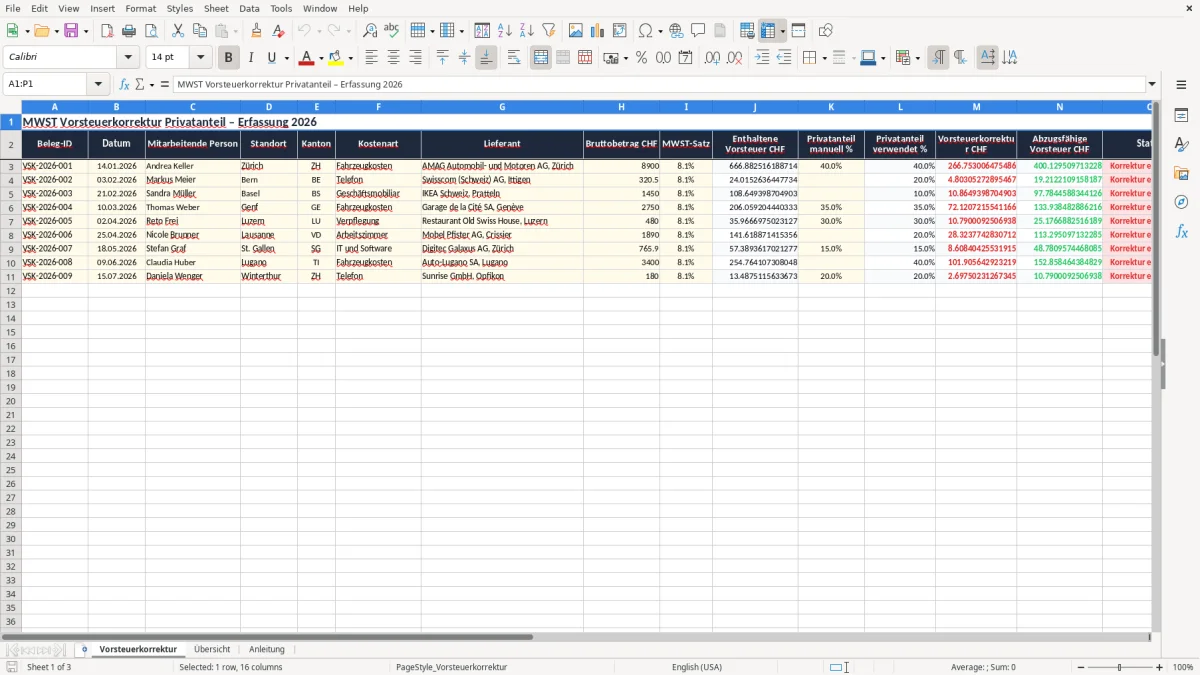Expand the formula bar
This screenshot has height=675, width=1200.
1153,85
